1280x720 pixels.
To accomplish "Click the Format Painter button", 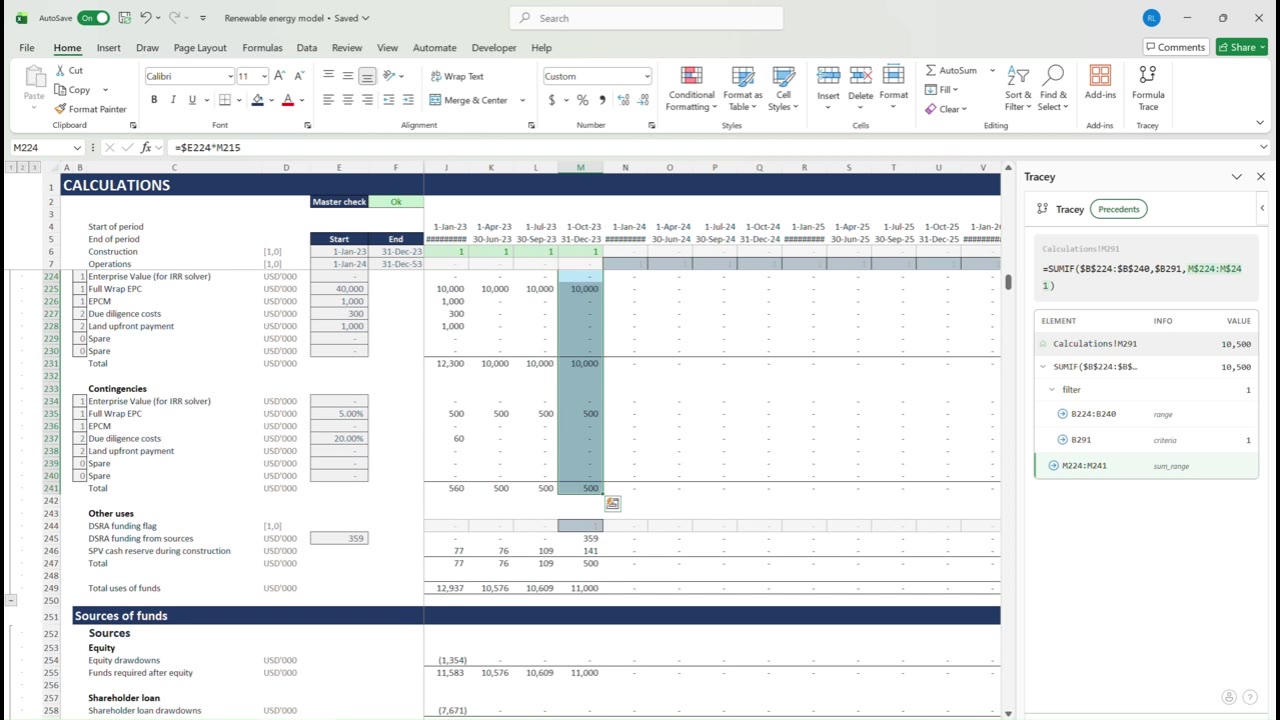I will [x=90, y=109].
